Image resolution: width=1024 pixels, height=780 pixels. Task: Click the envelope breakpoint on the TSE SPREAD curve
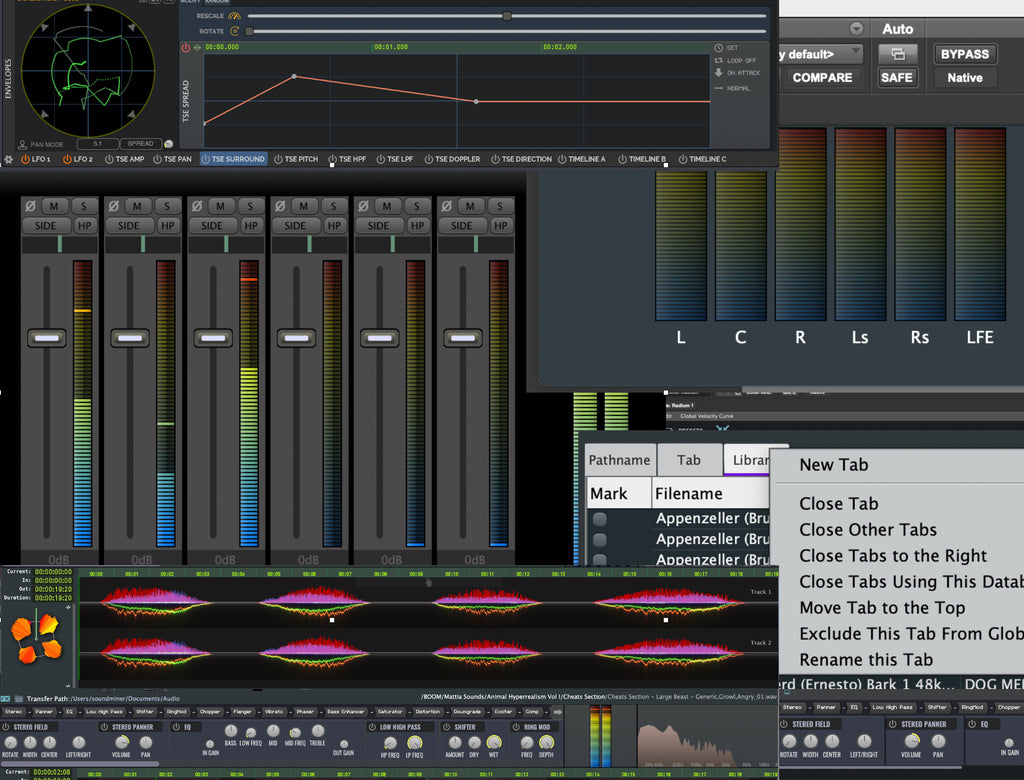pyautogui.click(x=294, y=75)
